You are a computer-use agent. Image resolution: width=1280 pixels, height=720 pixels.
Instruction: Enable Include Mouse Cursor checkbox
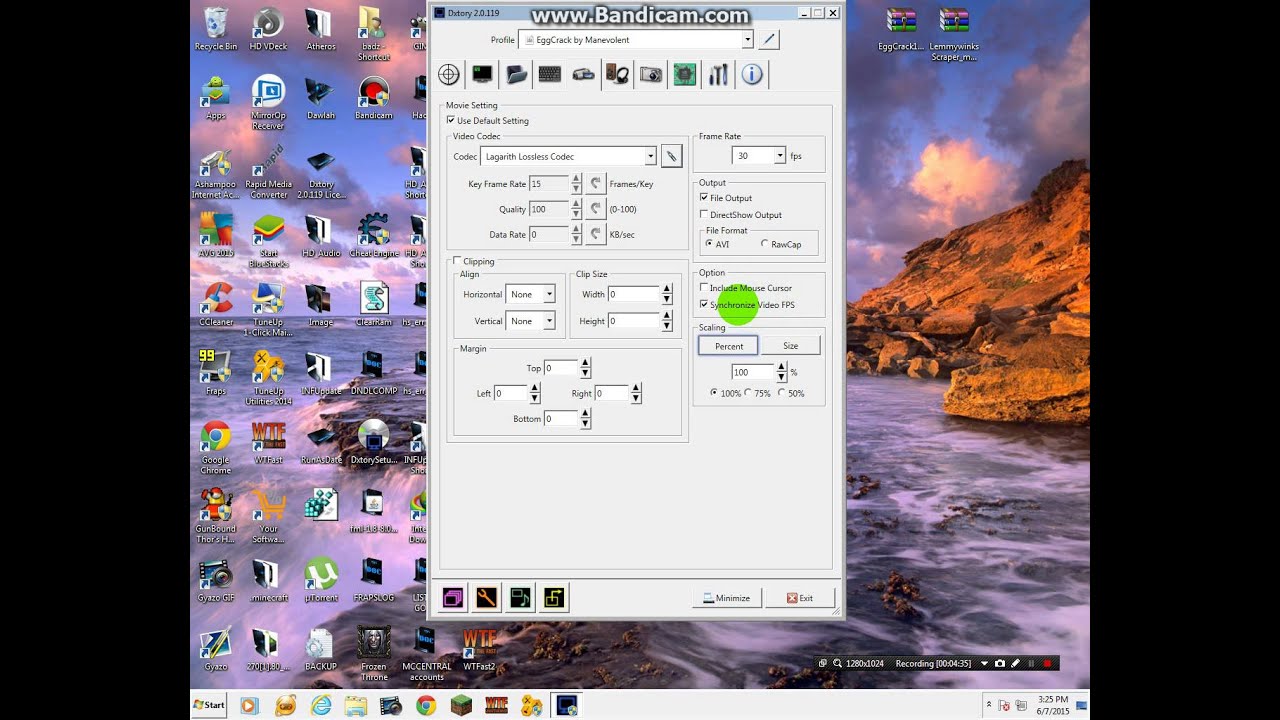[x=704, y=288]
